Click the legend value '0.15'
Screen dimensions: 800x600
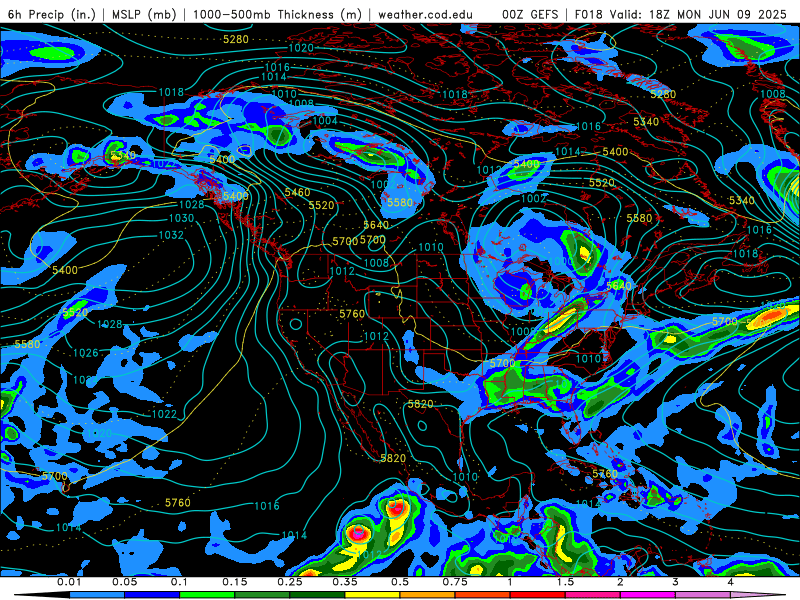pos(235,582)
